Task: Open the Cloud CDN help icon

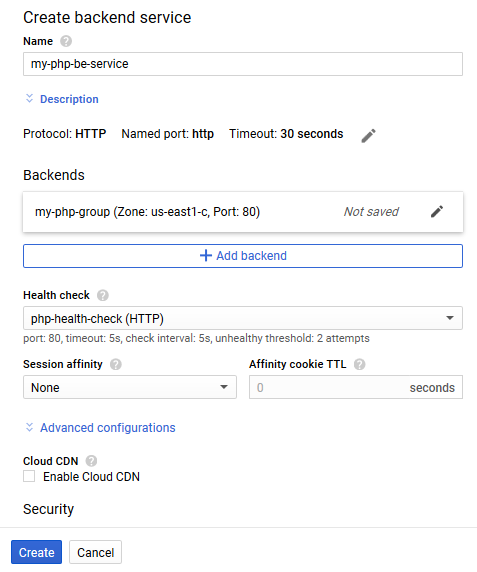Action: tap(91, 461)
